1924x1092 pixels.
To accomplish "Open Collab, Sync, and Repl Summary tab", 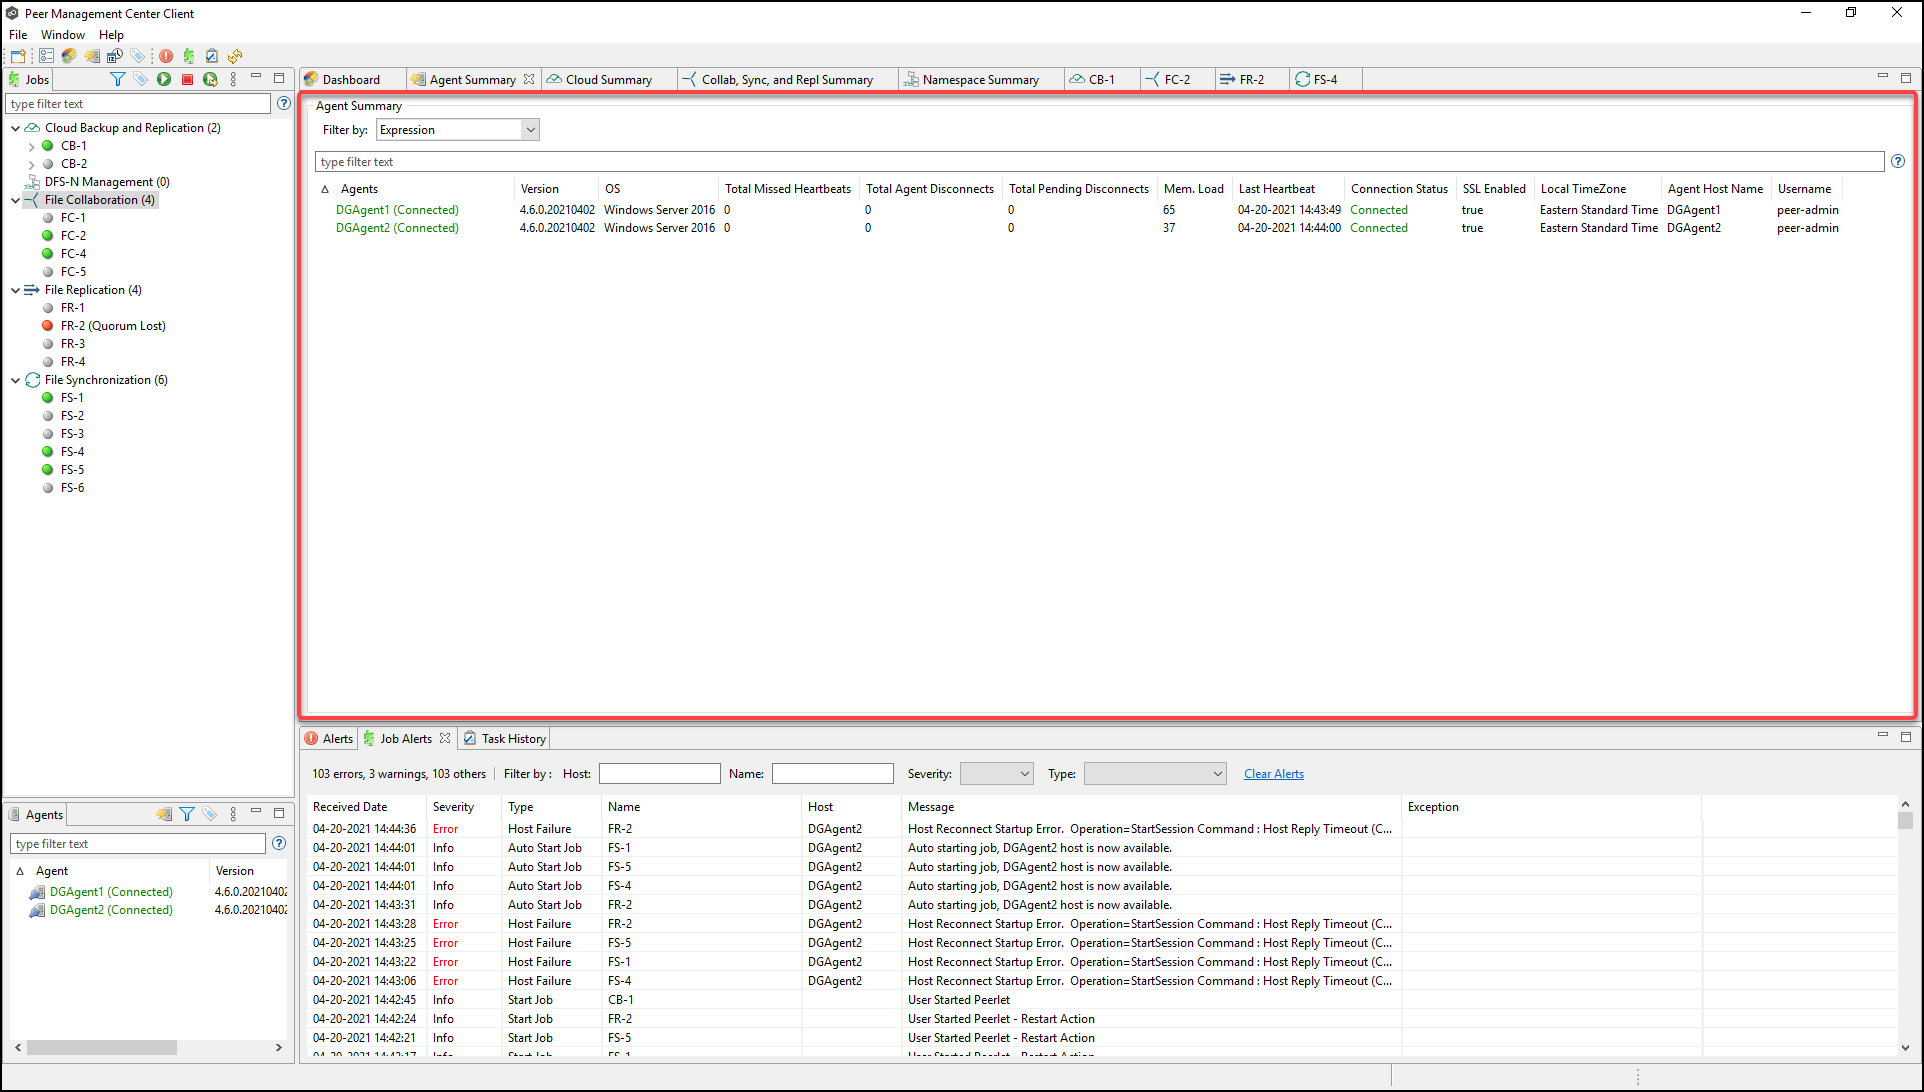I will point(787,79).
